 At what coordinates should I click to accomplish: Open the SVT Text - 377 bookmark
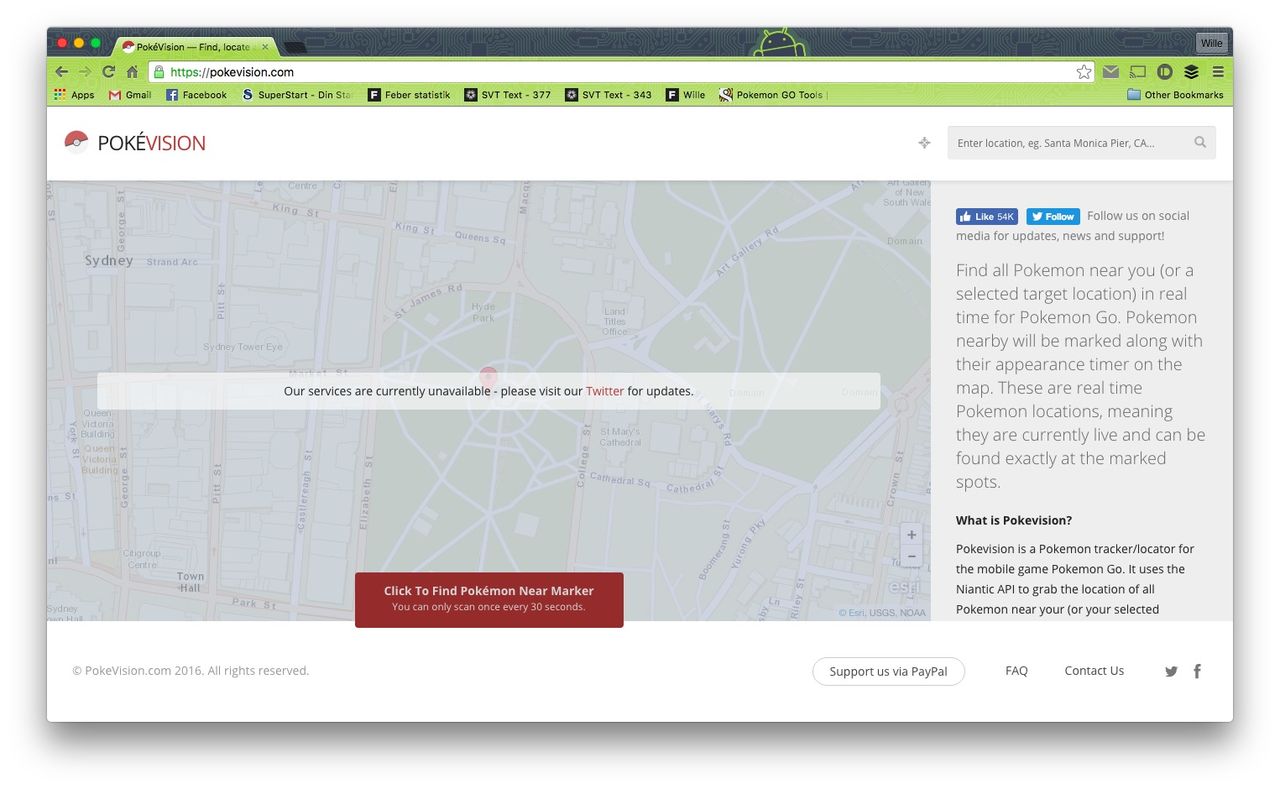(508, 95)
